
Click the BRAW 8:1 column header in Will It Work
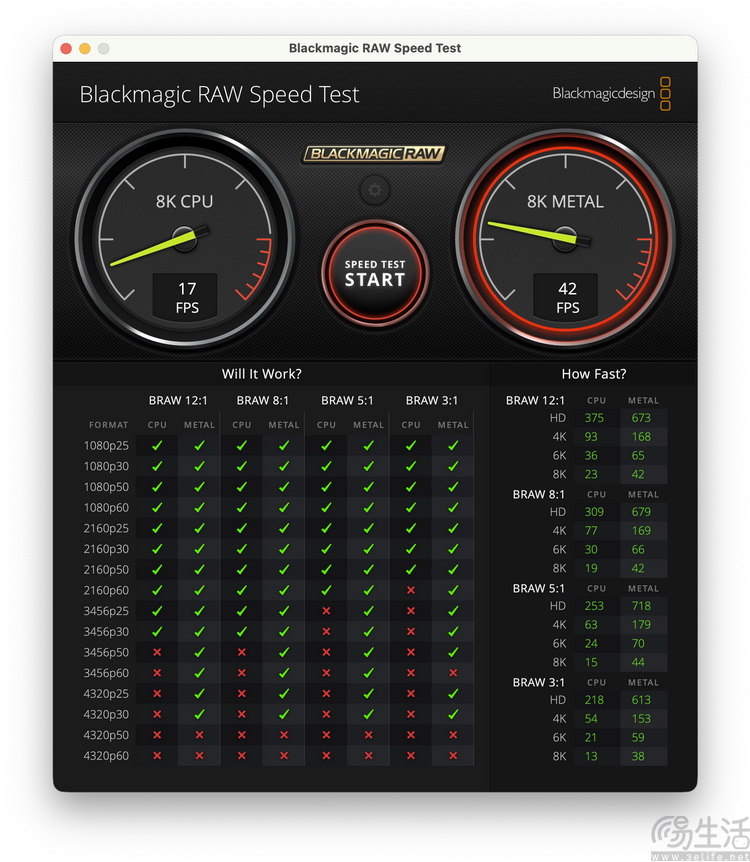coord(263,401)
